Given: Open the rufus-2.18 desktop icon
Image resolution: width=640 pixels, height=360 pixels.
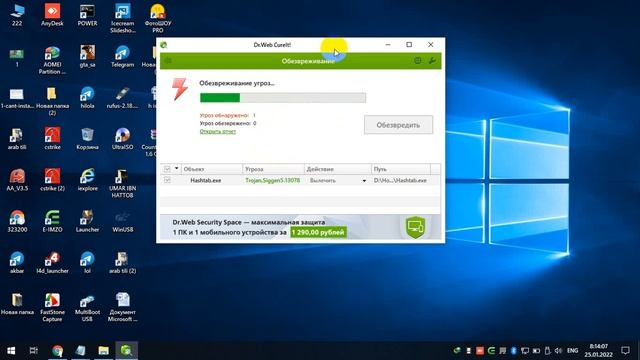Looking at the screenshot, I should click(x=122, y=98).
